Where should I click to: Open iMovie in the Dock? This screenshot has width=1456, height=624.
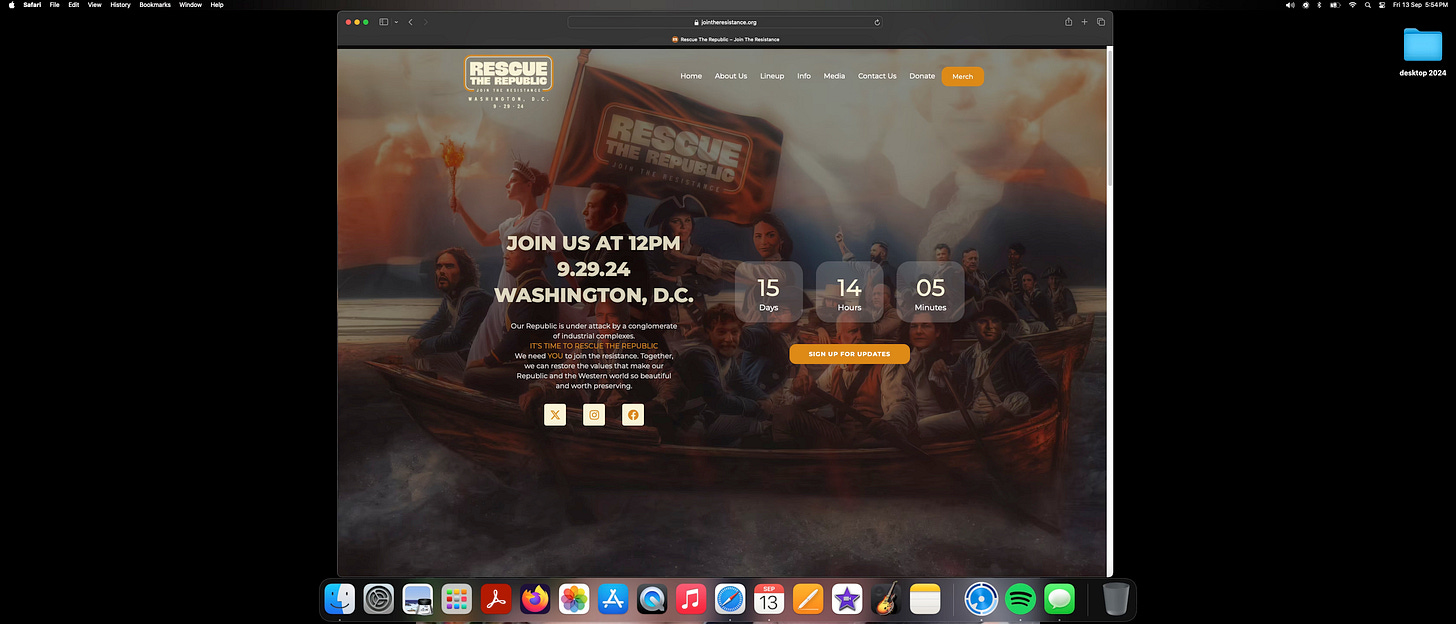[847, 599]
